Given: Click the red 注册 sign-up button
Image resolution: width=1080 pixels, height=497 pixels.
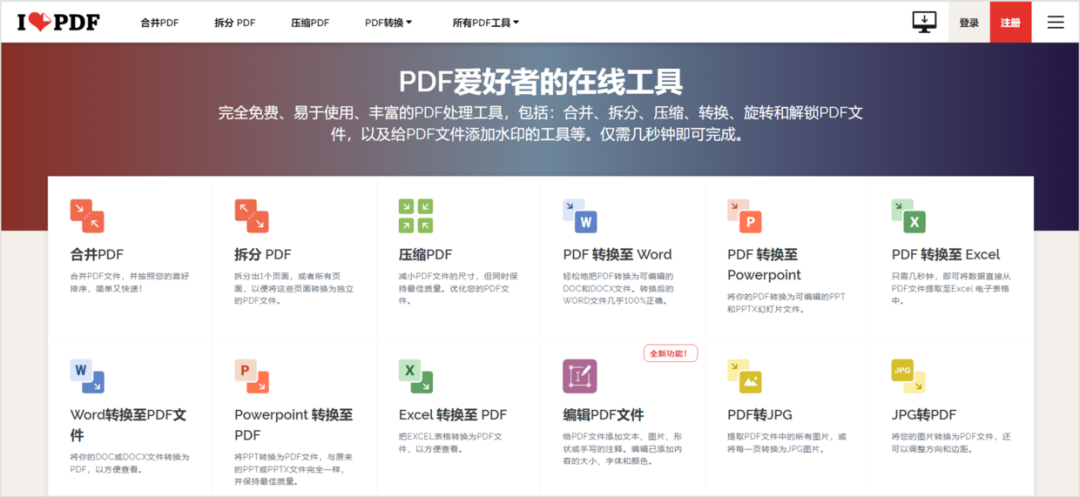Looking at the screenshot, I should coord(1010,23).
